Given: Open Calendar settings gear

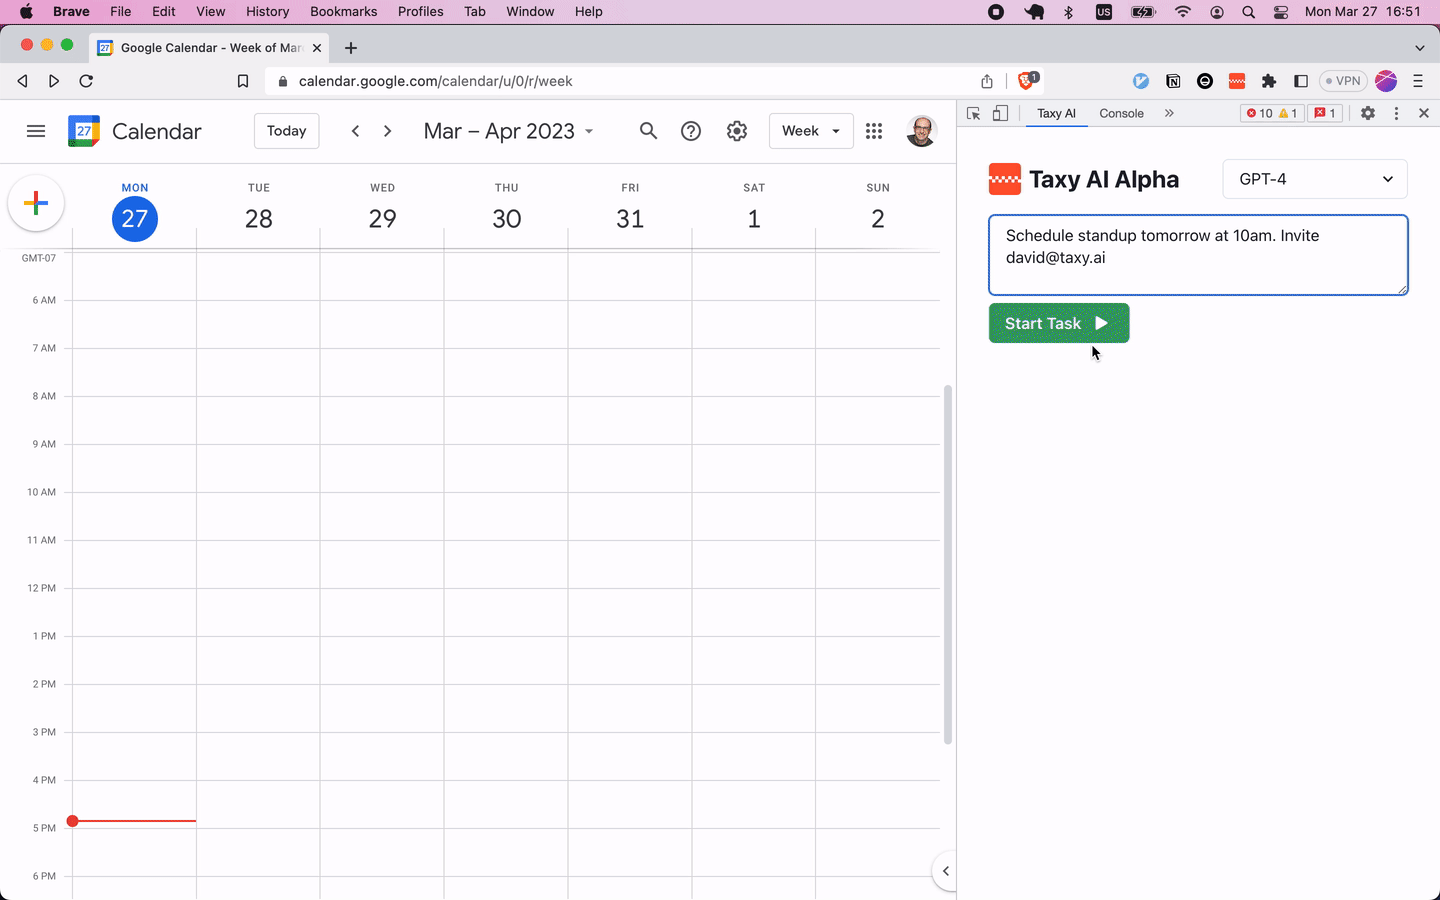Looking at the screenshot, I should [736, 130].
